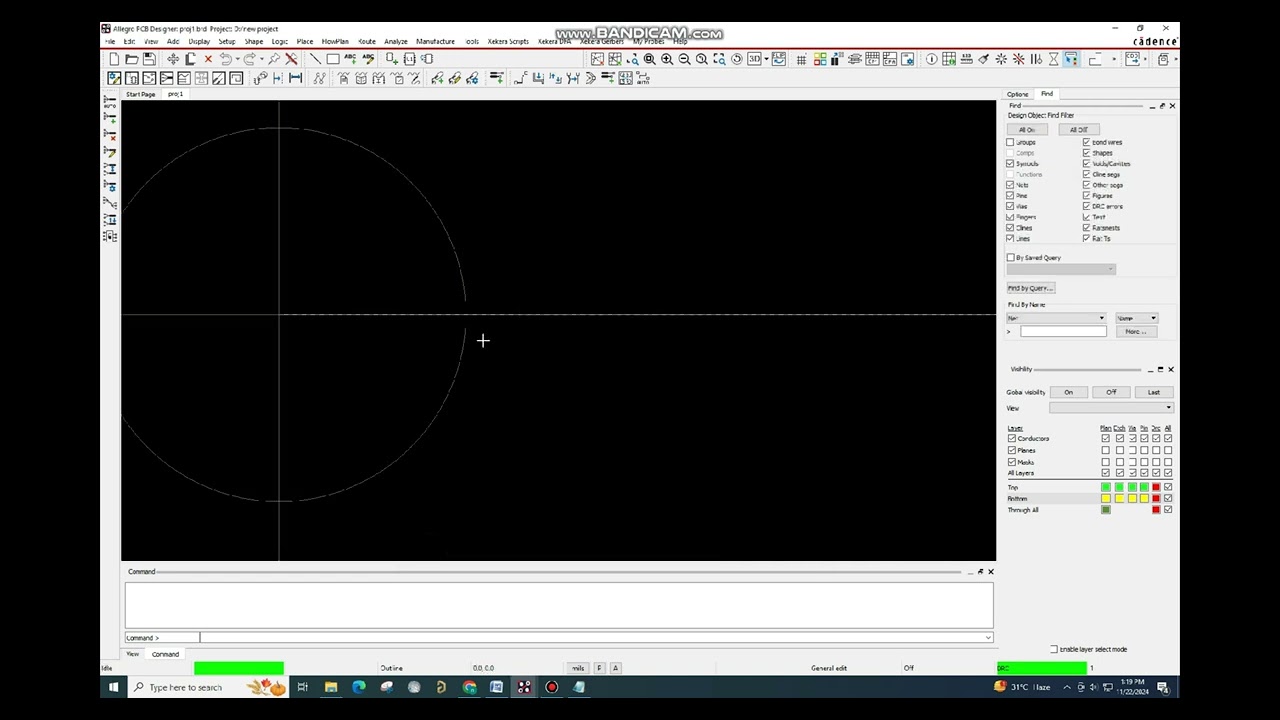Click the Copy icon
This screenshot has width=1280, height=720.
point(190,59)
